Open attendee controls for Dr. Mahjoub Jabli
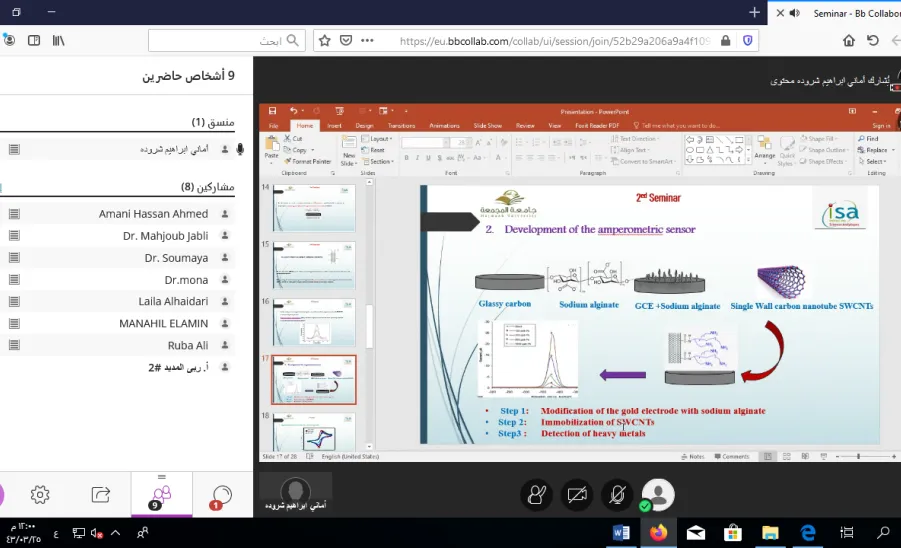This screenshot has width=901, height=548. pyautogui.click(x=14, y=236)
